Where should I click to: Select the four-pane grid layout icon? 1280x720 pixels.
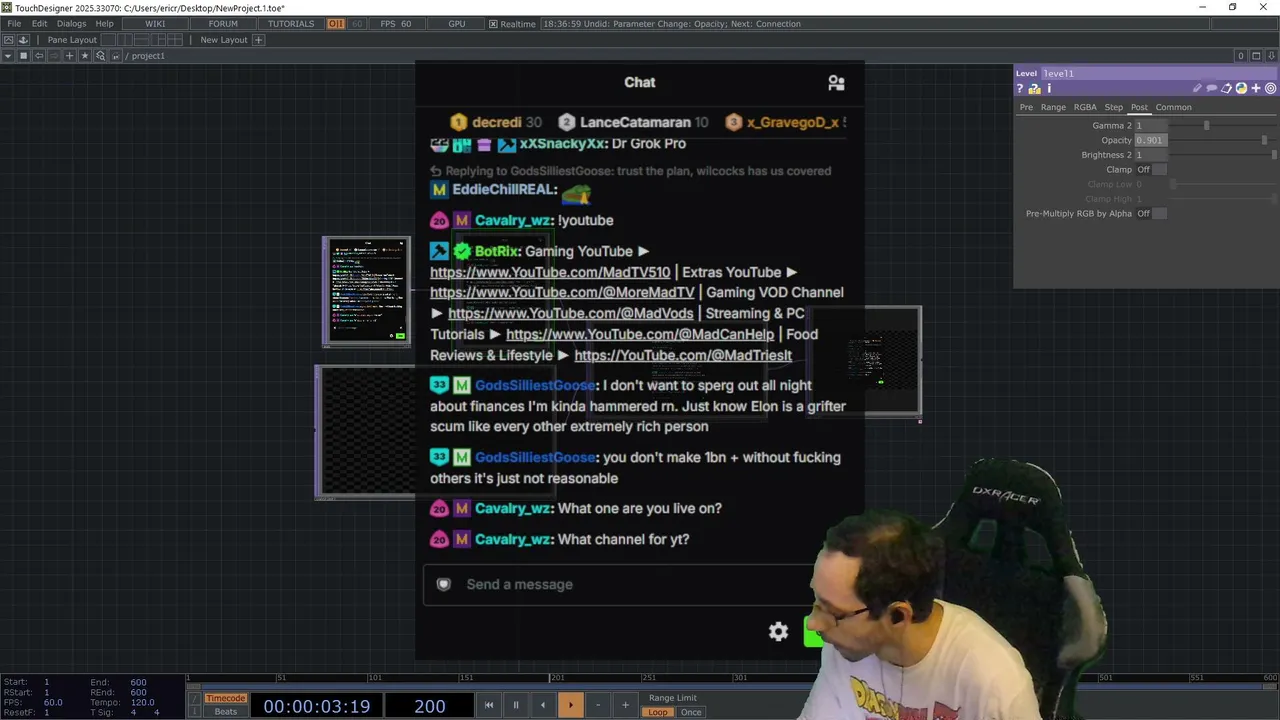tap(175, 40)
